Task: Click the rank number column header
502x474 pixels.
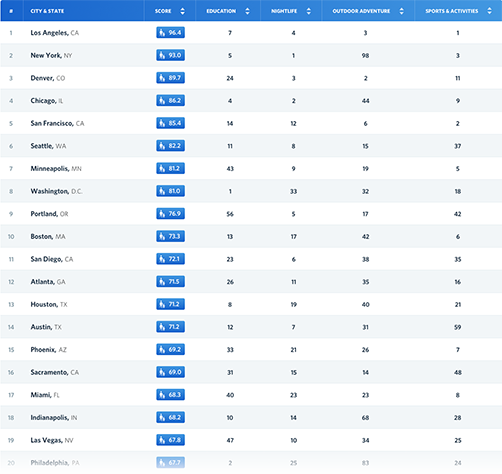Action: point(11,11)
